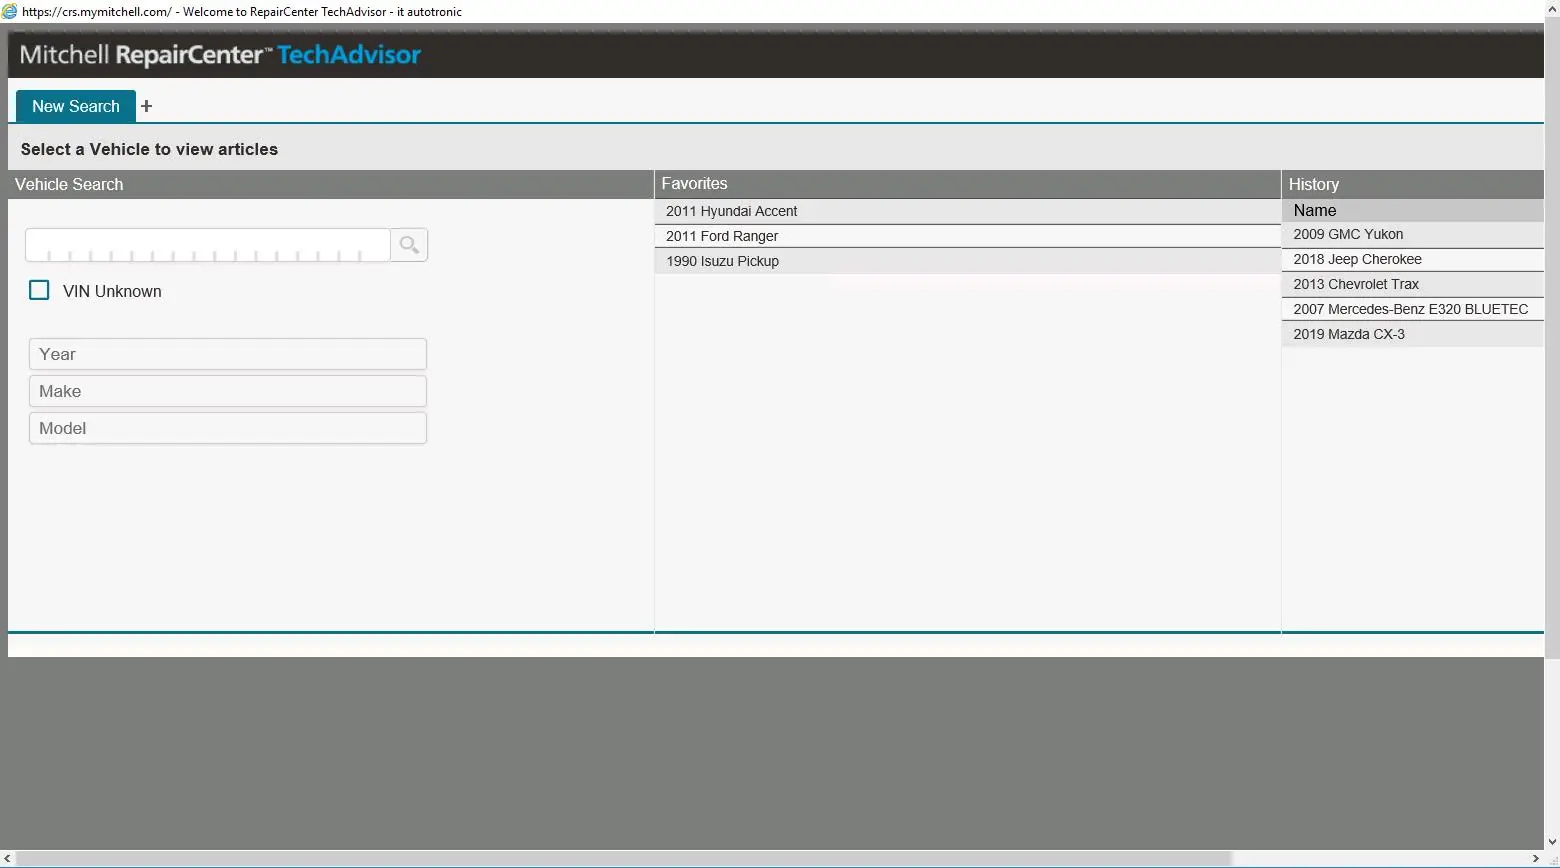The width and height of the screenshot is (1560, 868).
Task: Open 2018 Jeep Cherokee from History
Action: [x=1412, y=259]
